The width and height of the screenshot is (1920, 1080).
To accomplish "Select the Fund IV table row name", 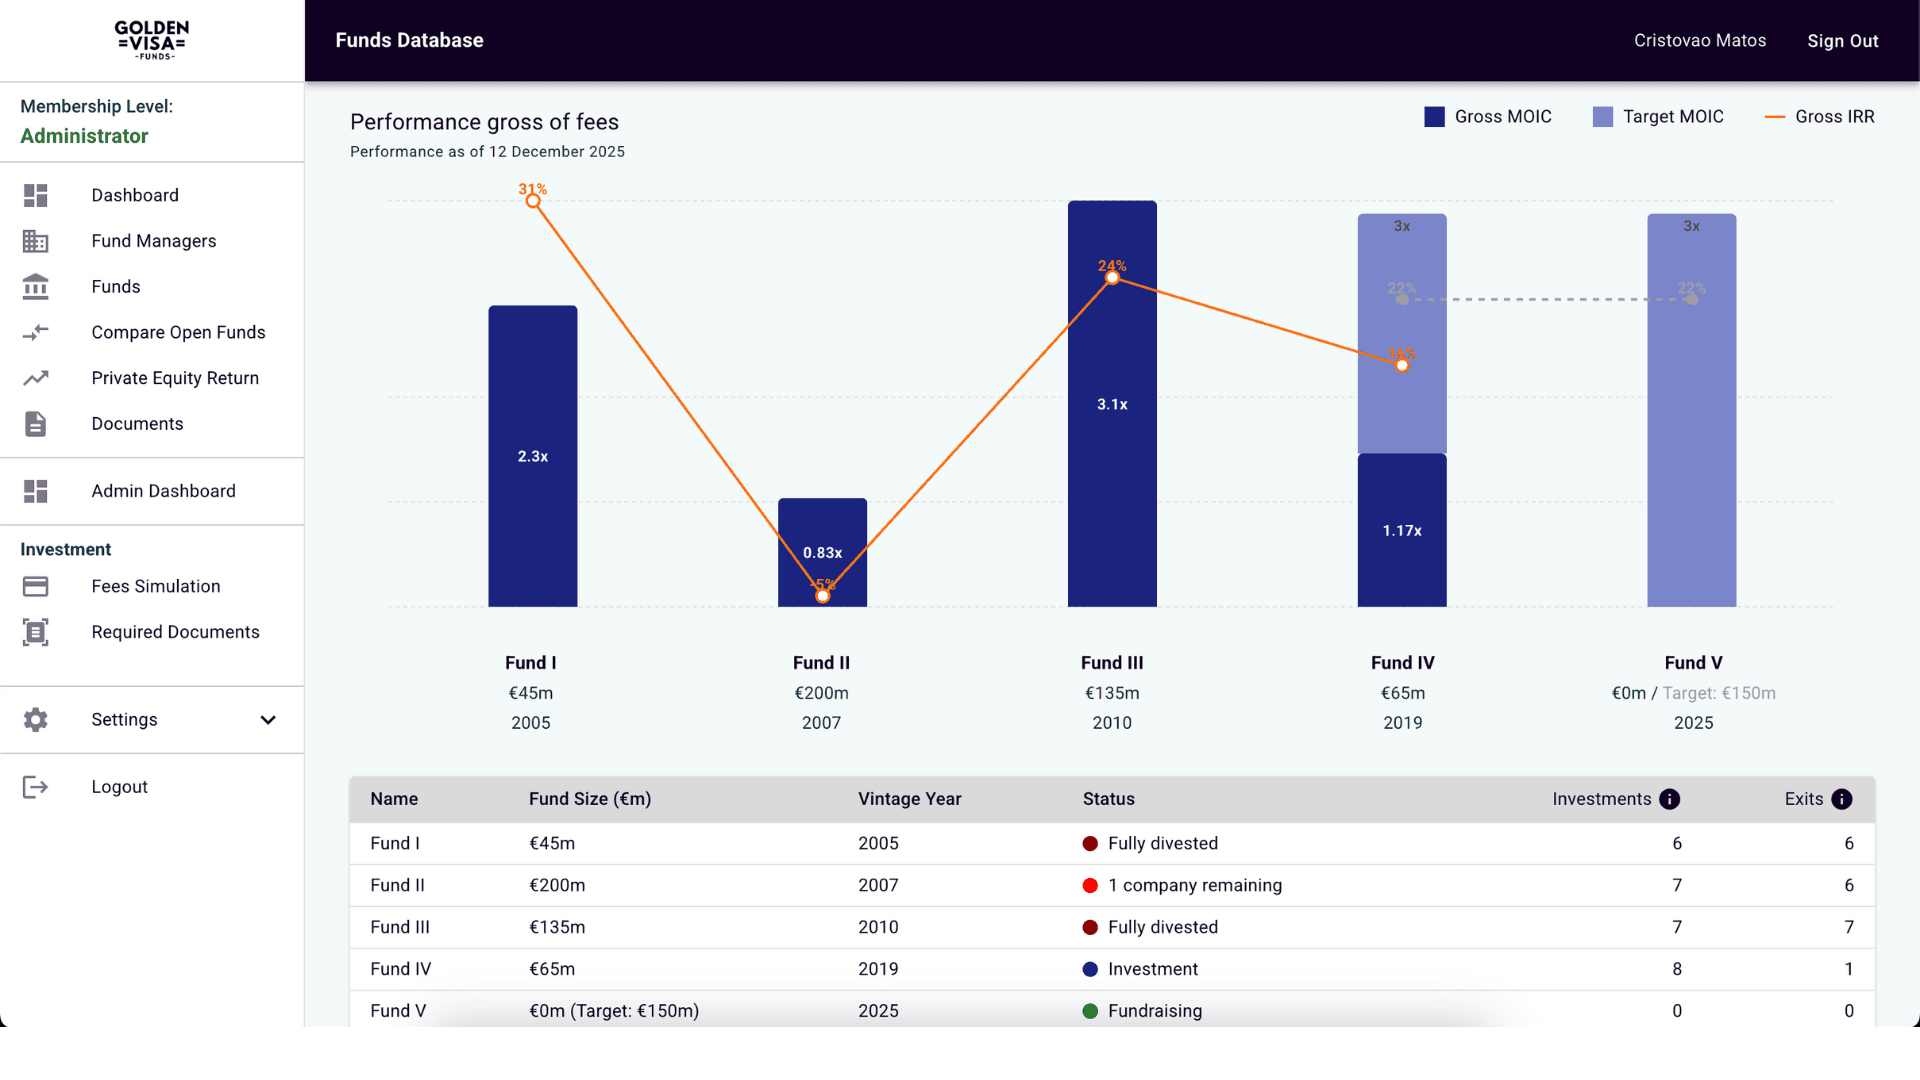I will coord(401,969).
